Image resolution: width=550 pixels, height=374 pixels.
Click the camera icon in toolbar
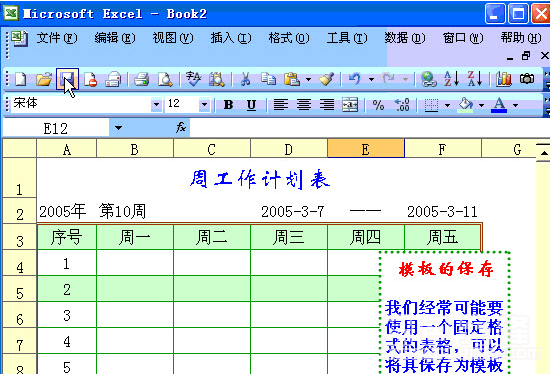[526, 79]
